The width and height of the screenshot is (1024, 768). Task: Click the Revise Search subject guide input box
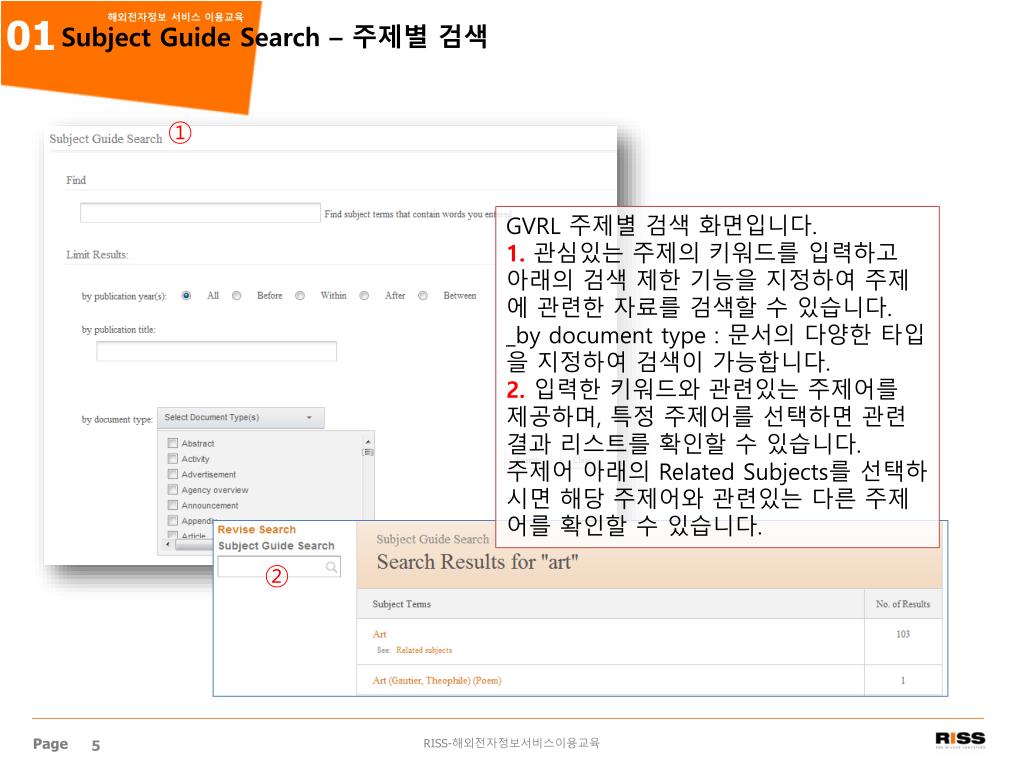point(279,567)
